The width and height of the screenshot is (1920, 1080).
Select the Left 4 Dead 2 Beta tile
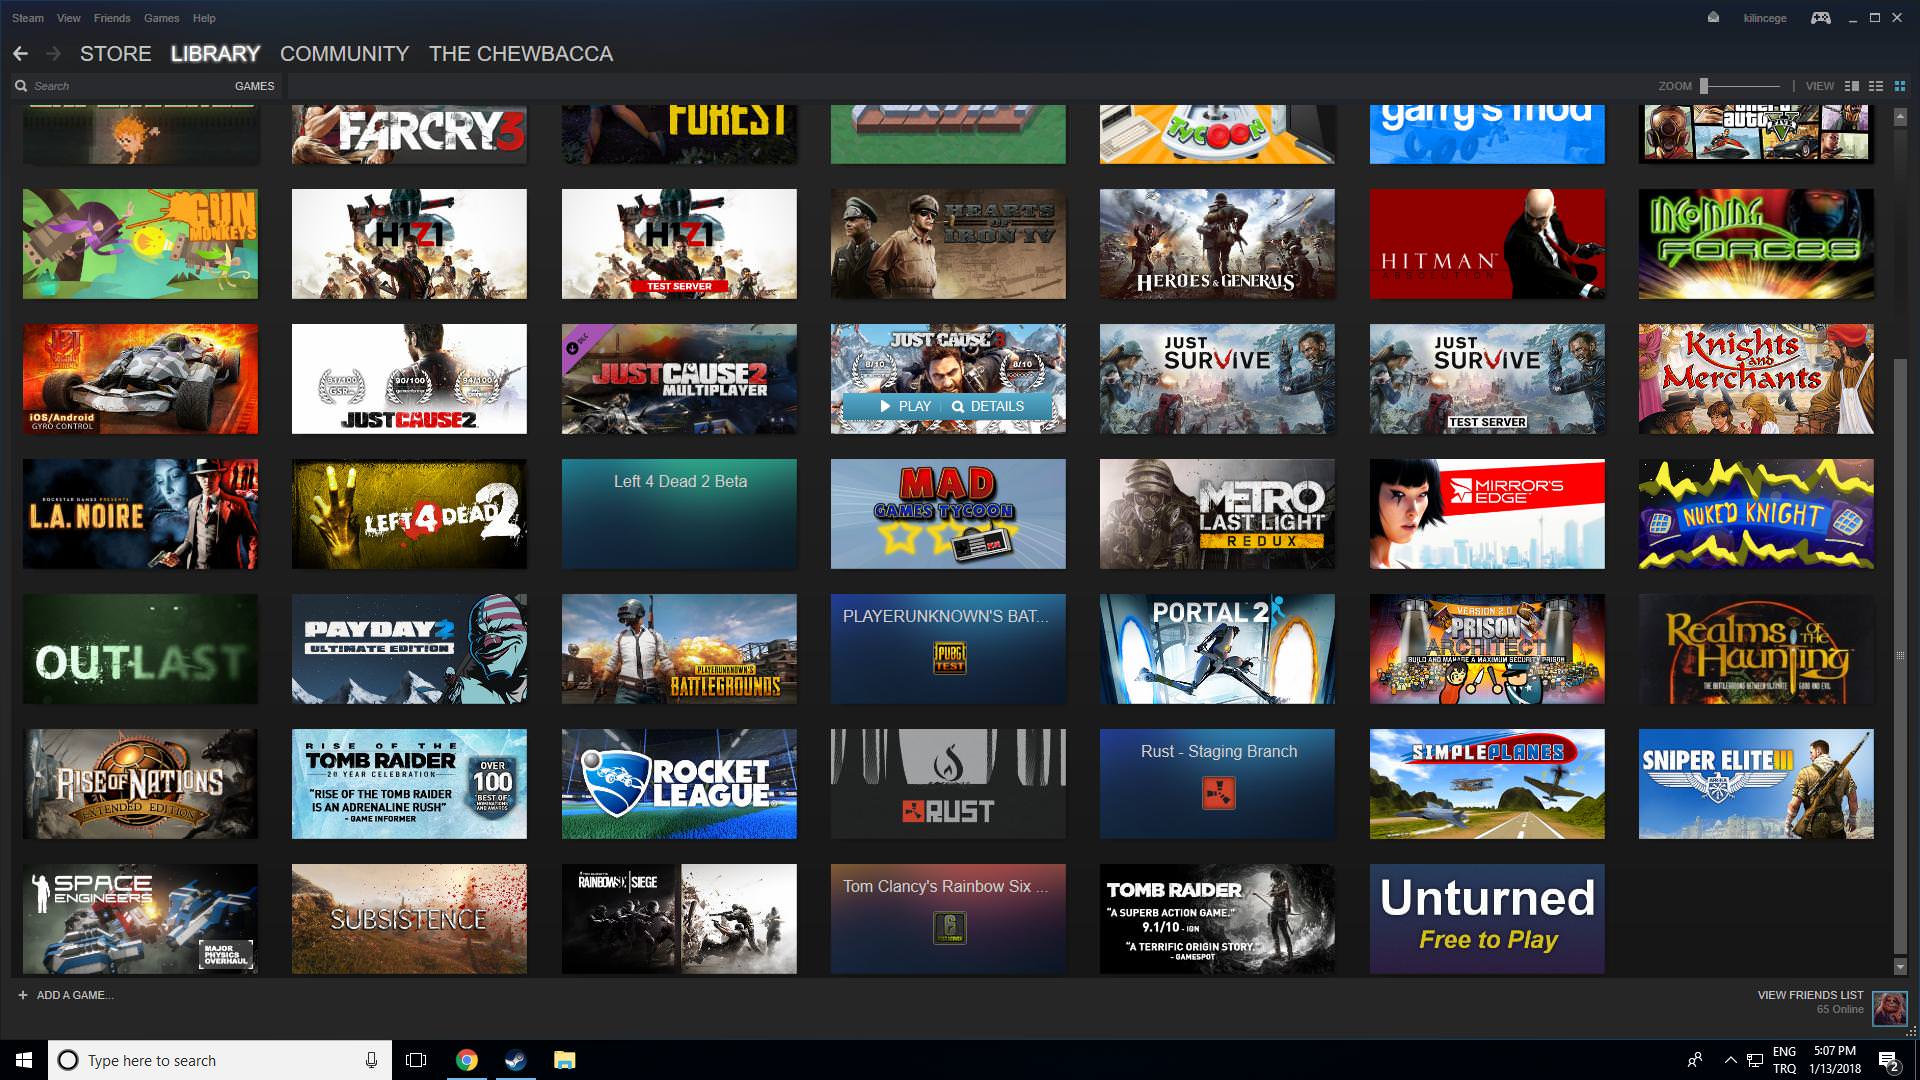click(679, 514)
